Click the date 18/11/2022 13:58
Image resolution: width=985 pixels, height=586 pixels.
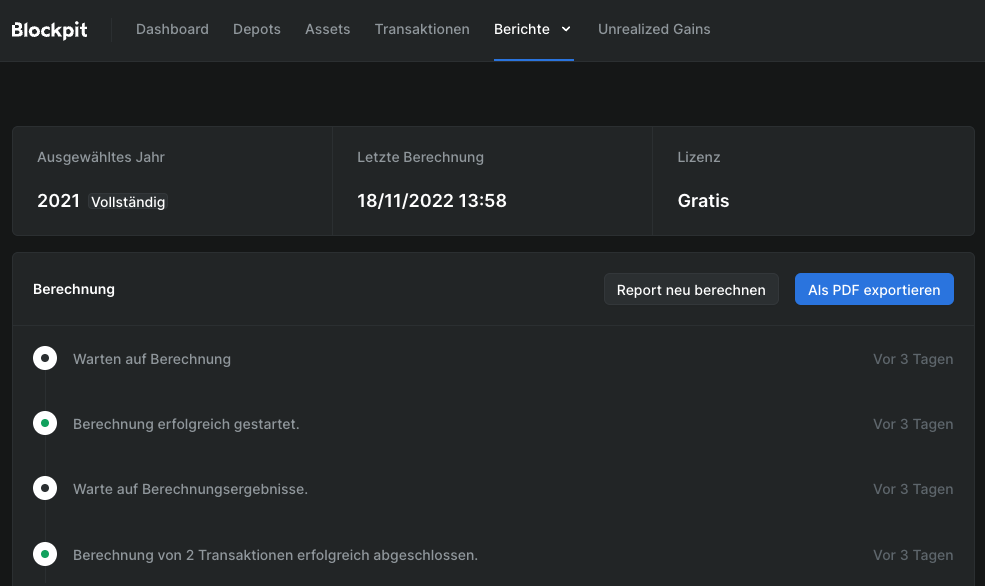coord(432,201)
